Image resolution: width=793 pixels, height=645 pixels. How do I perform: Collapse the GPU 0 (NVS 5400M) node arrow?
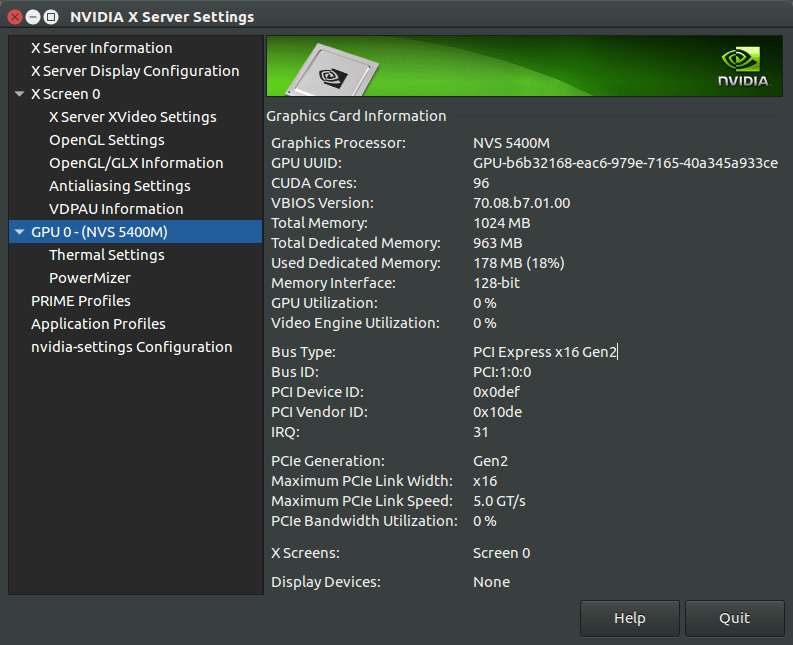pyautogui.click(x=20, y=232)
